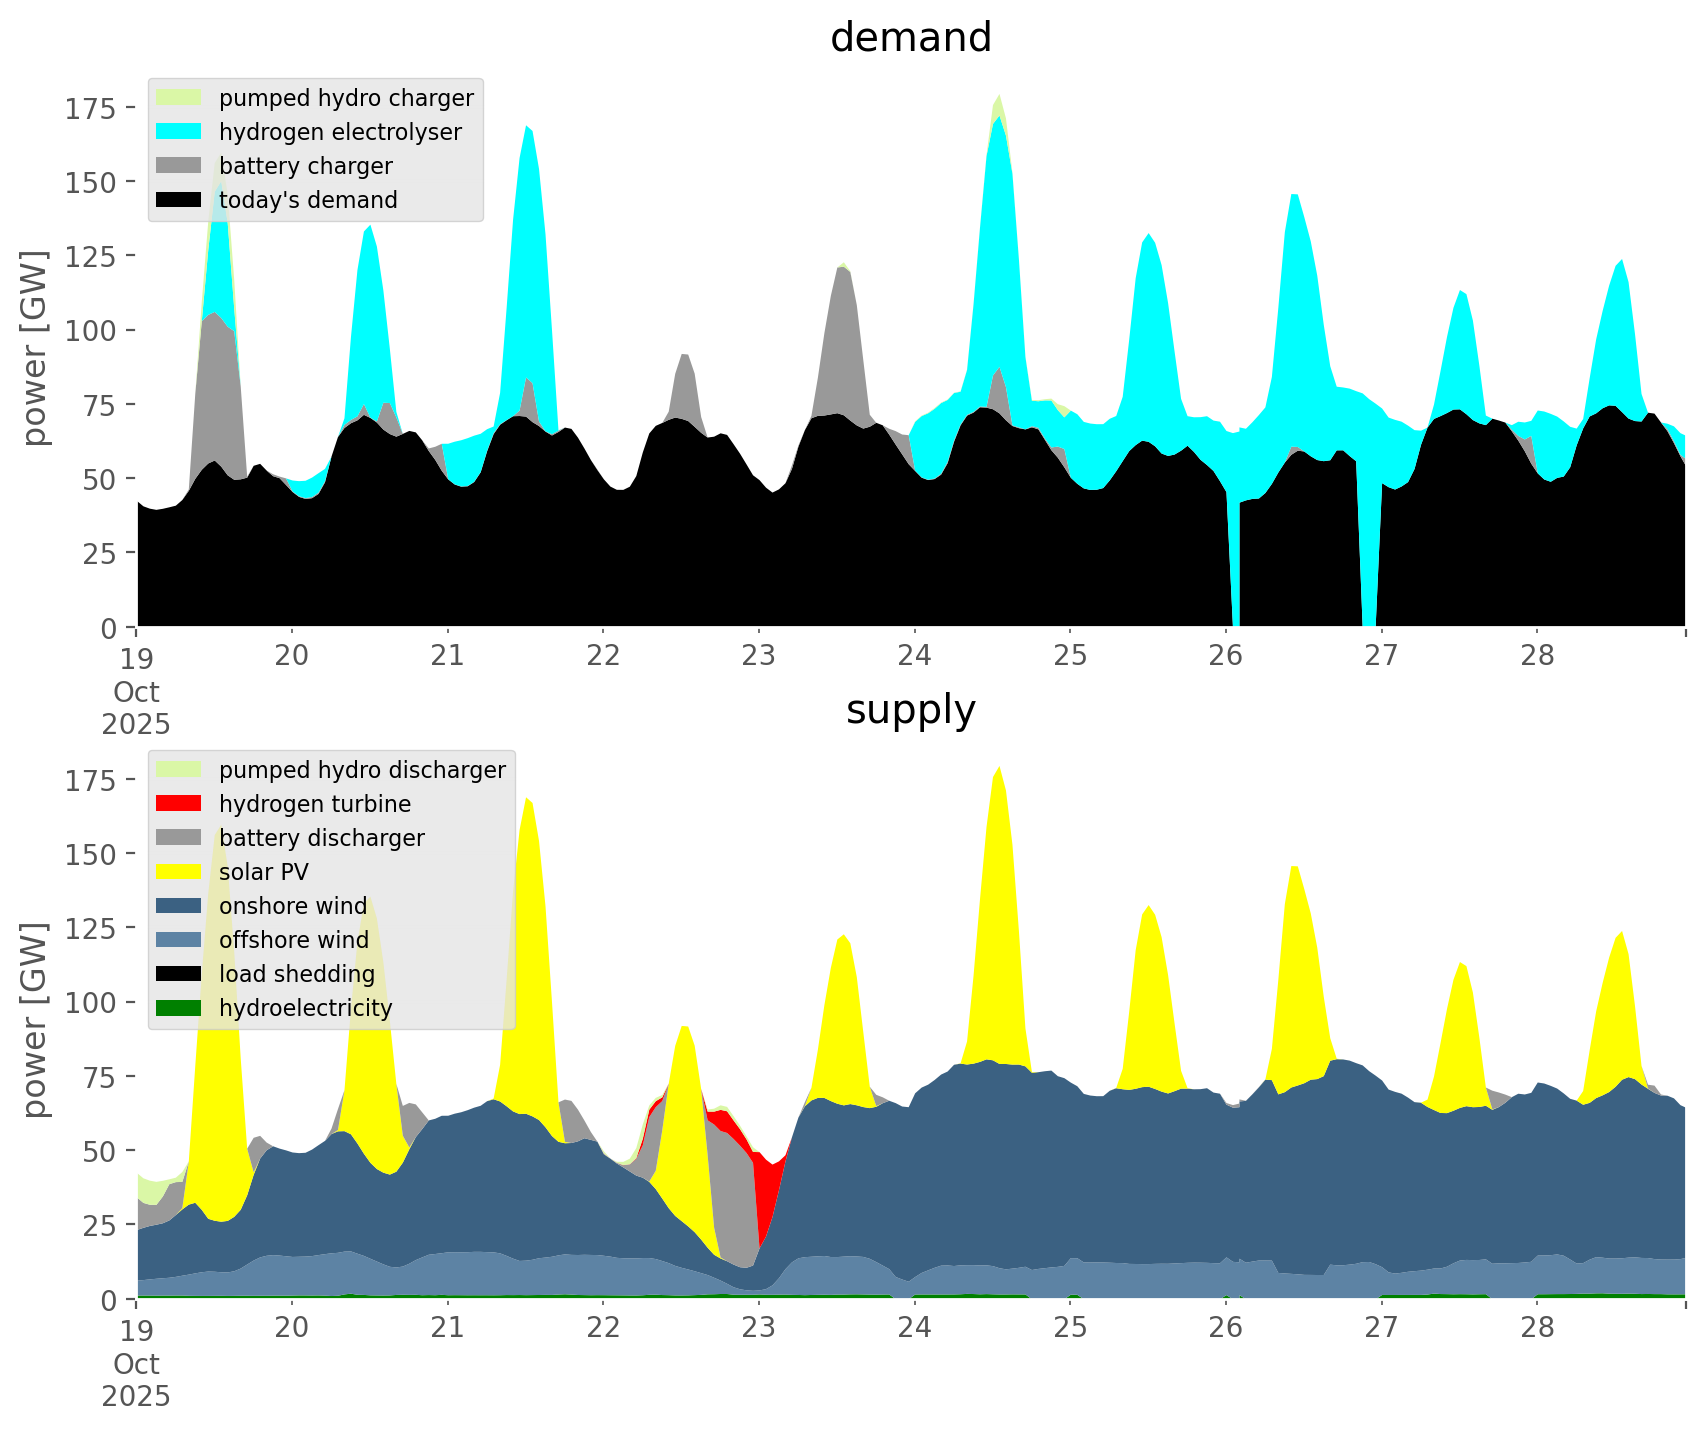Click the demand chart's power [GW] axis label

pyautogui.click(x=35, y=348)
